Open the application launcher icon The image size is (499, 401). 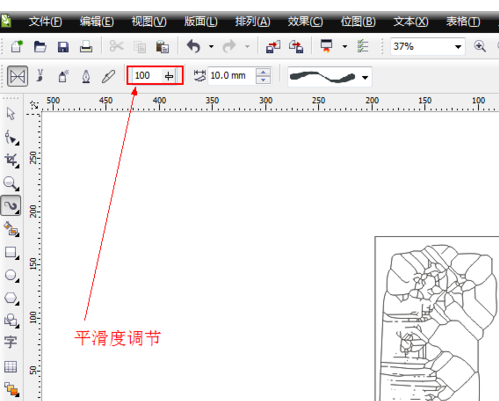[x=326, y=46]
